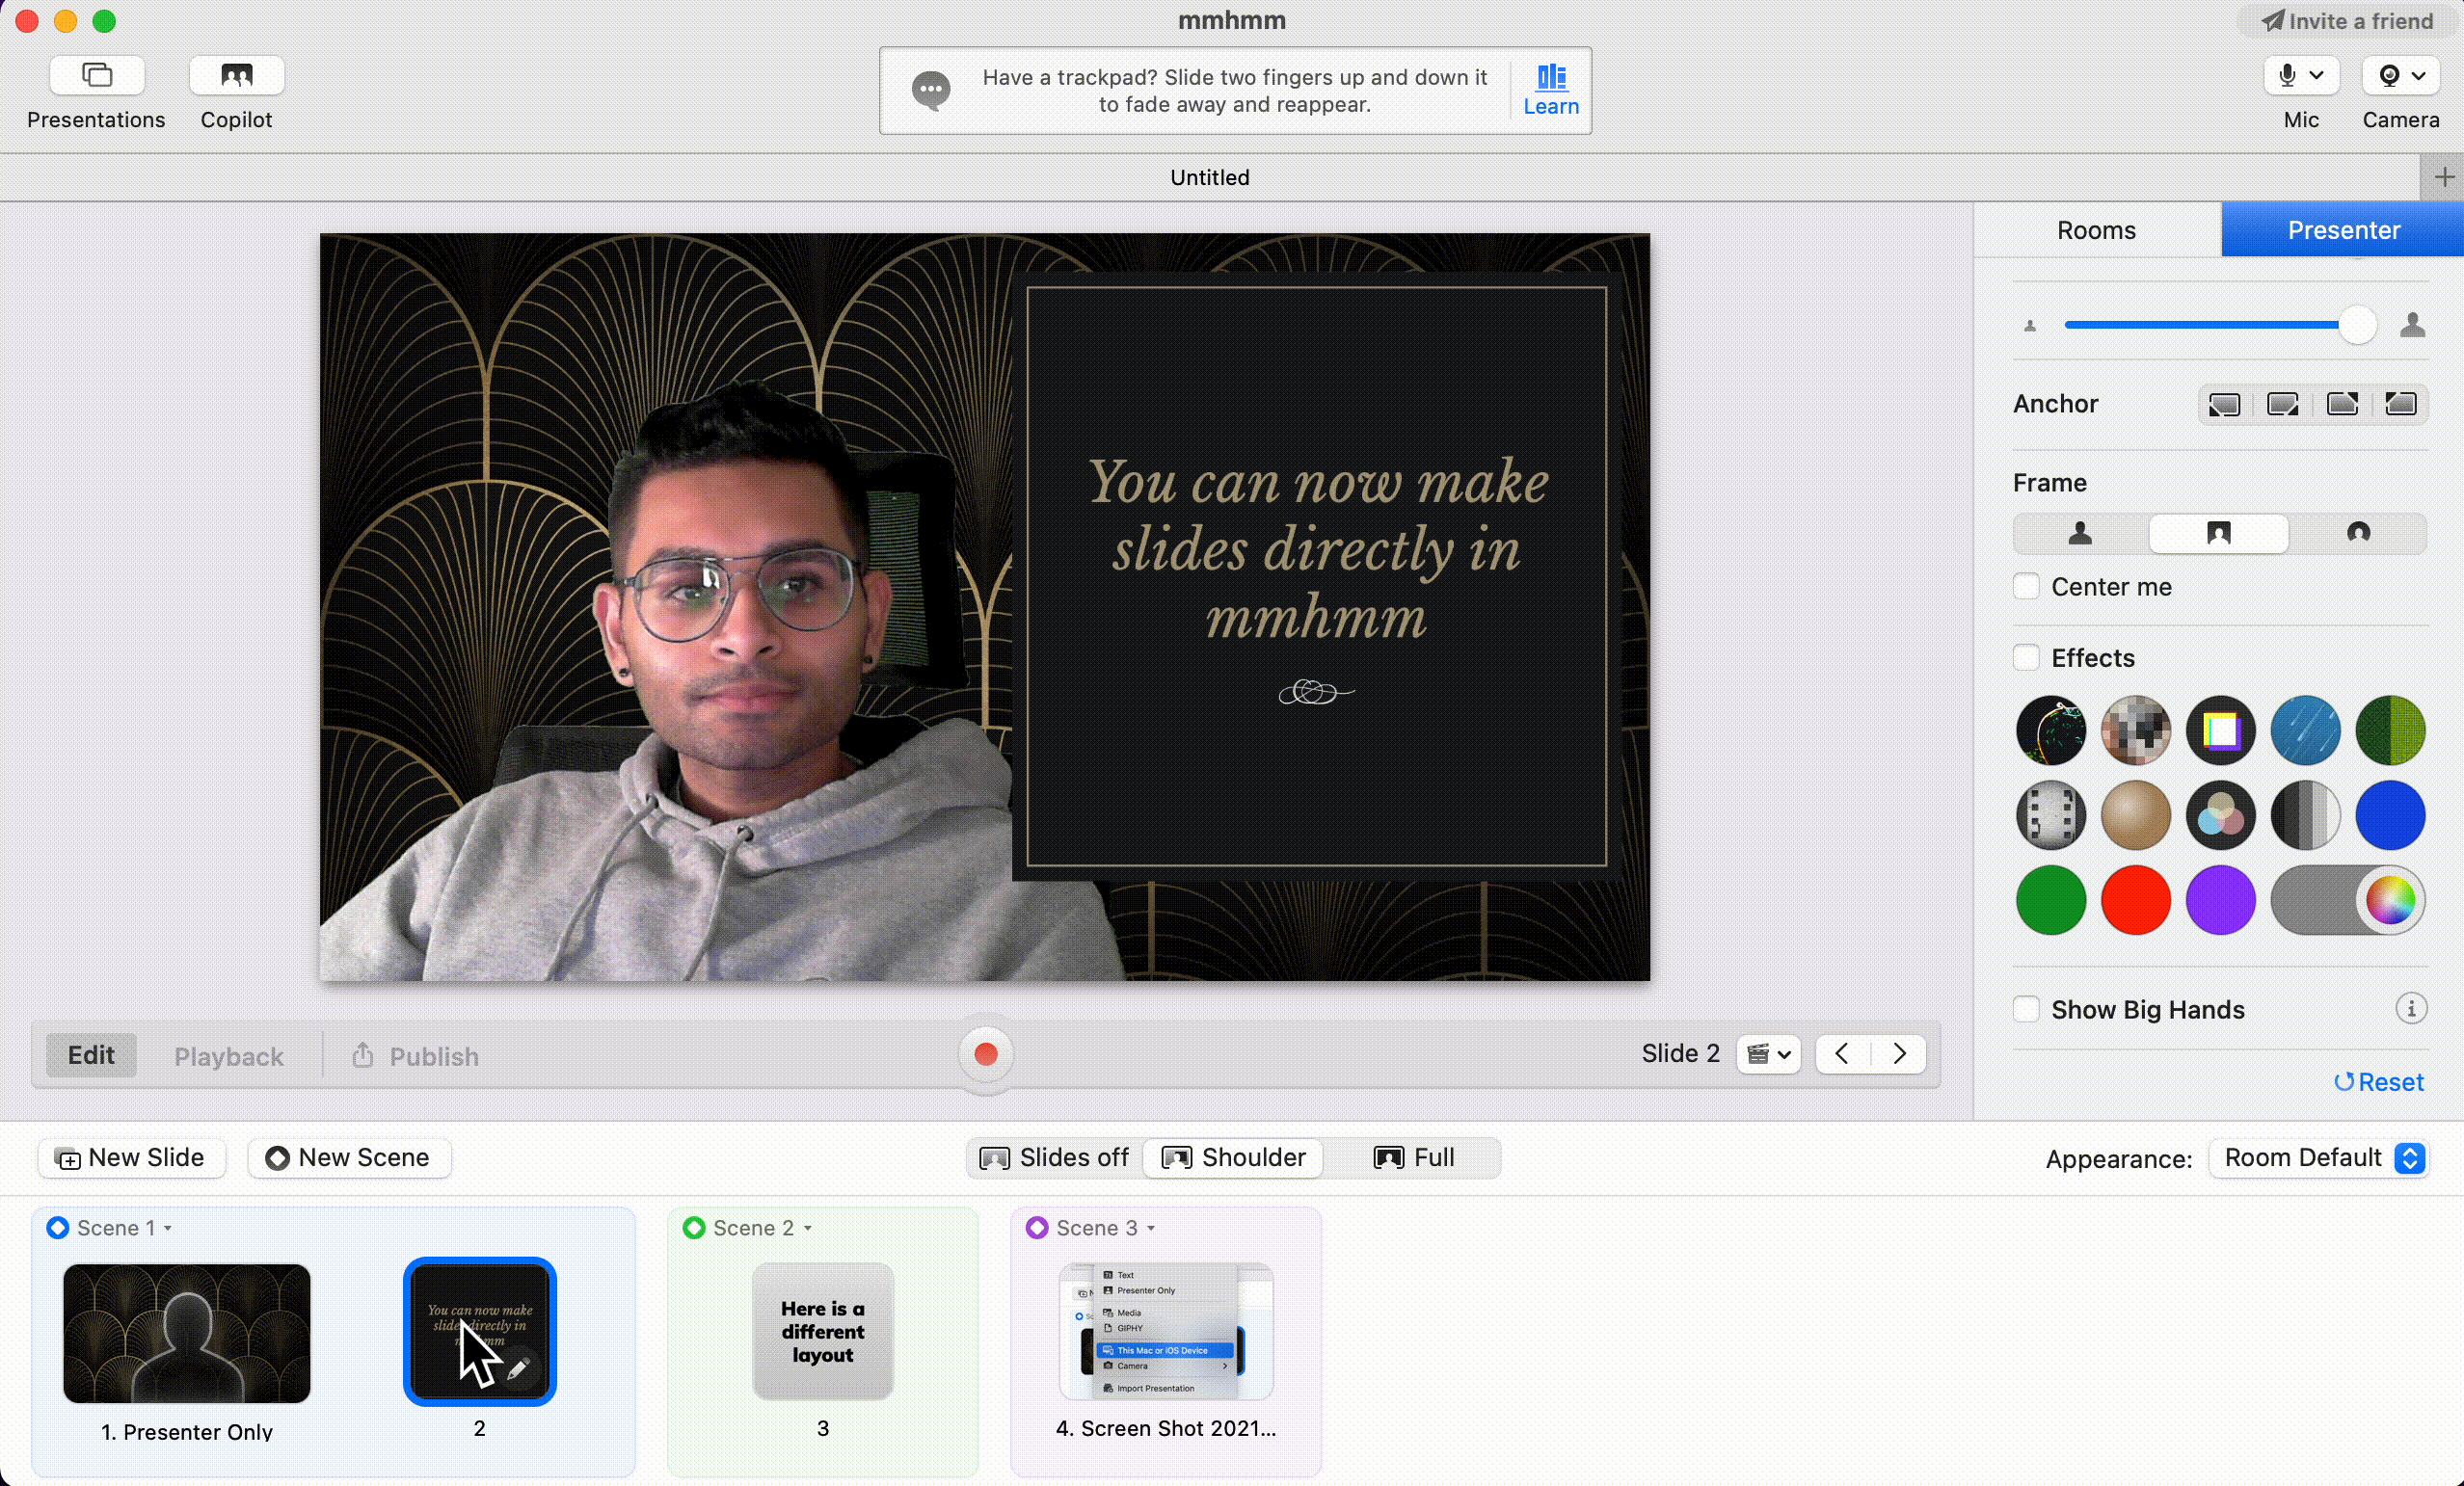The image size is (2464, 1486).
Task: Open Slide 2 scene selector dropdown
Action: 1765,1053
